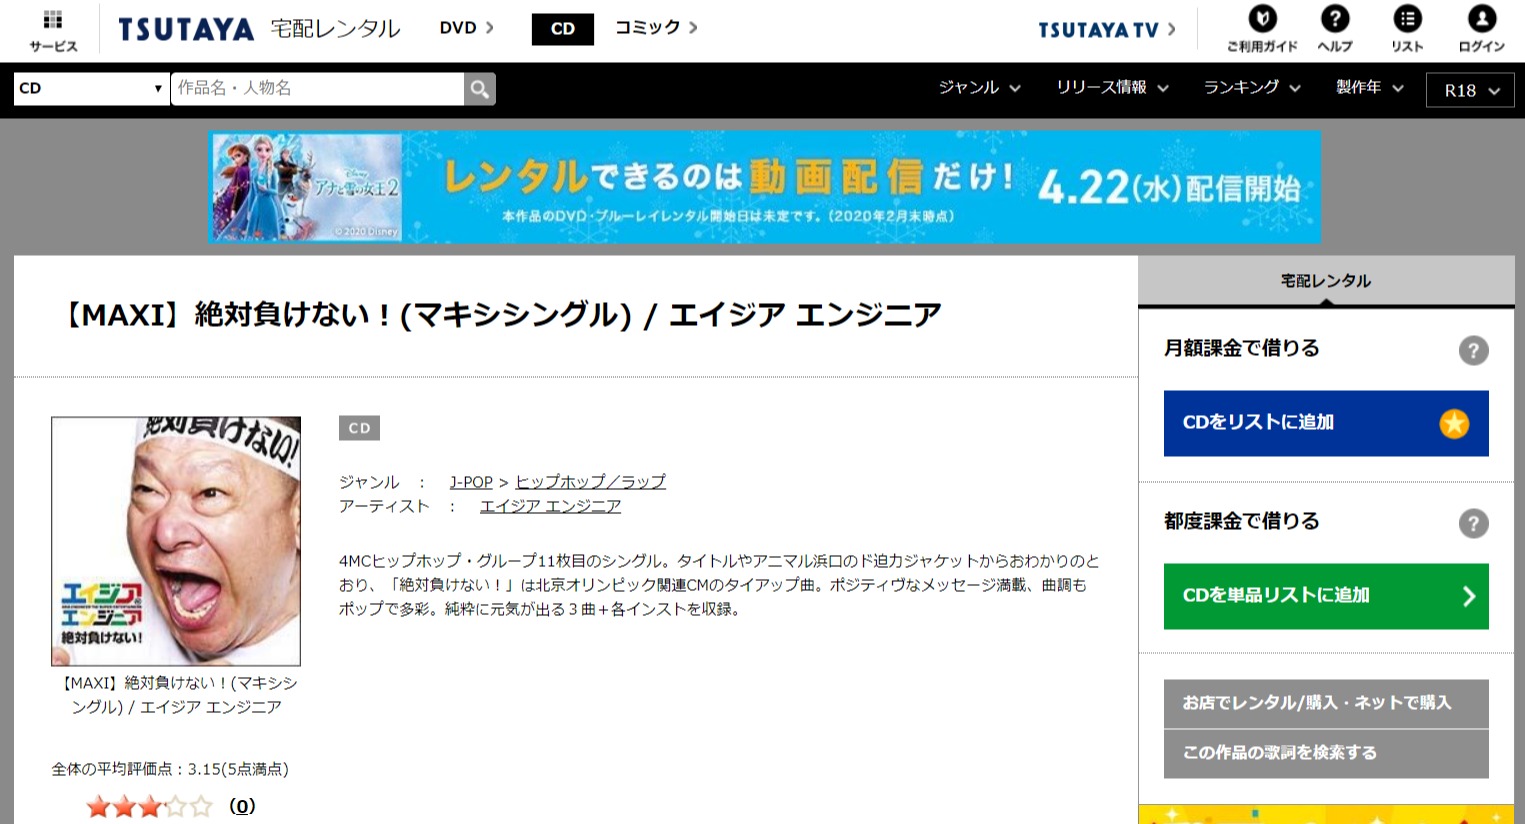Viewport: 1525px width, 824px height.
Task: Open the R18 dropdown
Action: coord(1470,90)
